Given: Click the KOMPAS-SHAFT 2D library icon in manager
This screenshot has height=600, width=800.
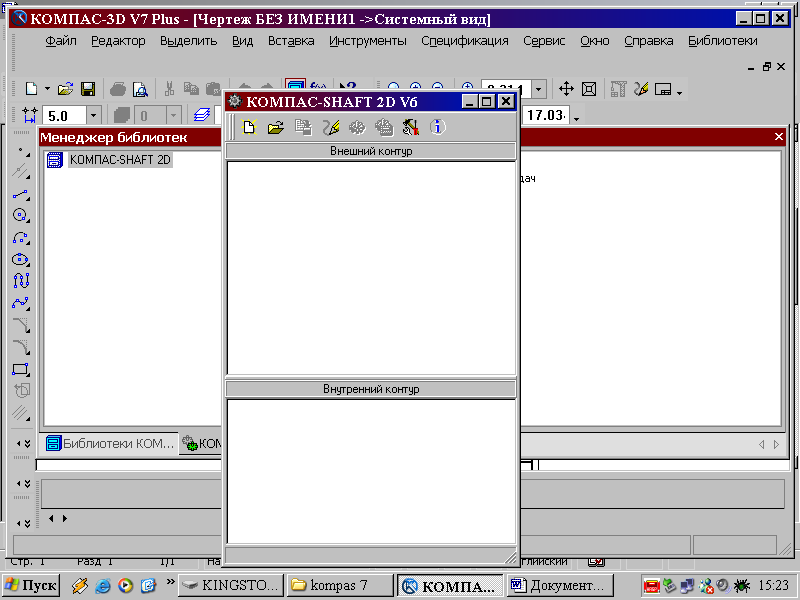Looking at the screenshot, I should [x=55, y=160].
